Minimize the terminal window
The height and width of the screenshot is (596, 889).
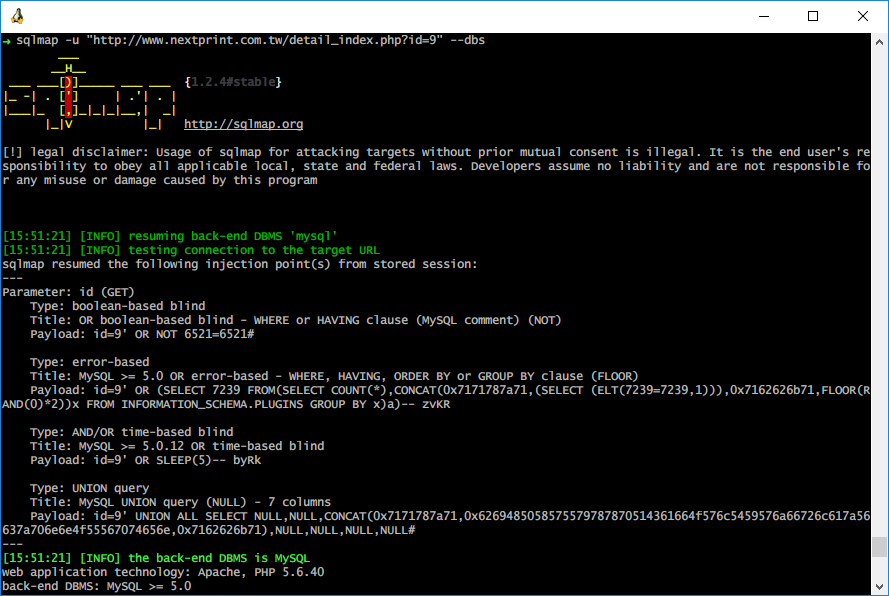point(764,16)
